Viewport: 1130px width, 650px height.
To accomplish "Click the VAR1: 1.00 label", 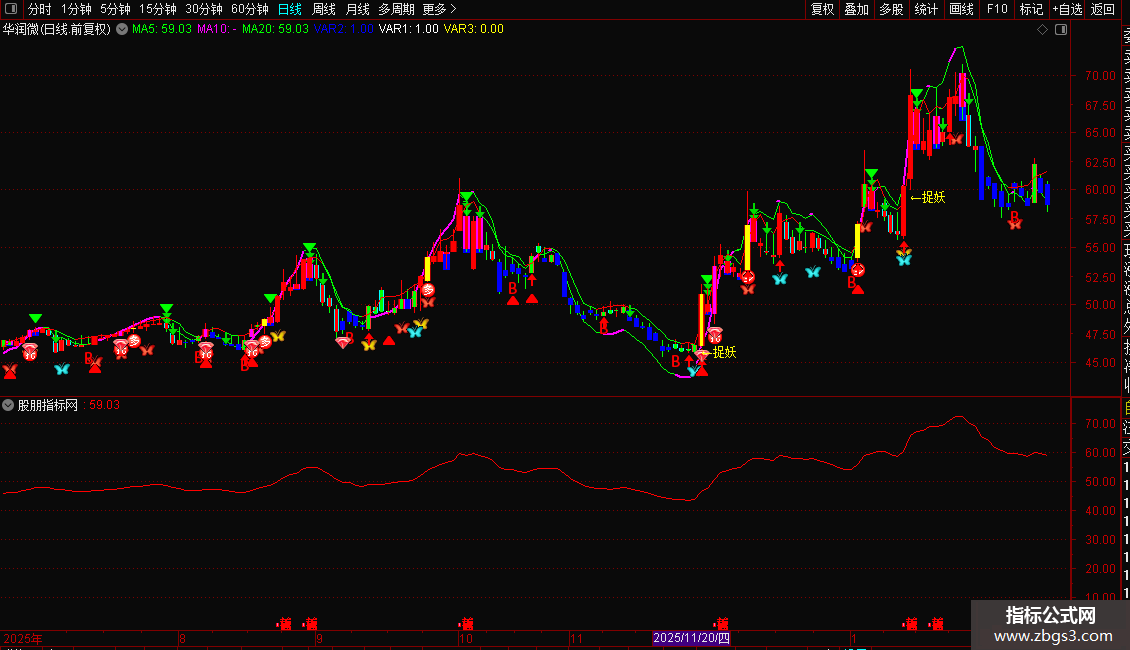I will pos(409,30).
